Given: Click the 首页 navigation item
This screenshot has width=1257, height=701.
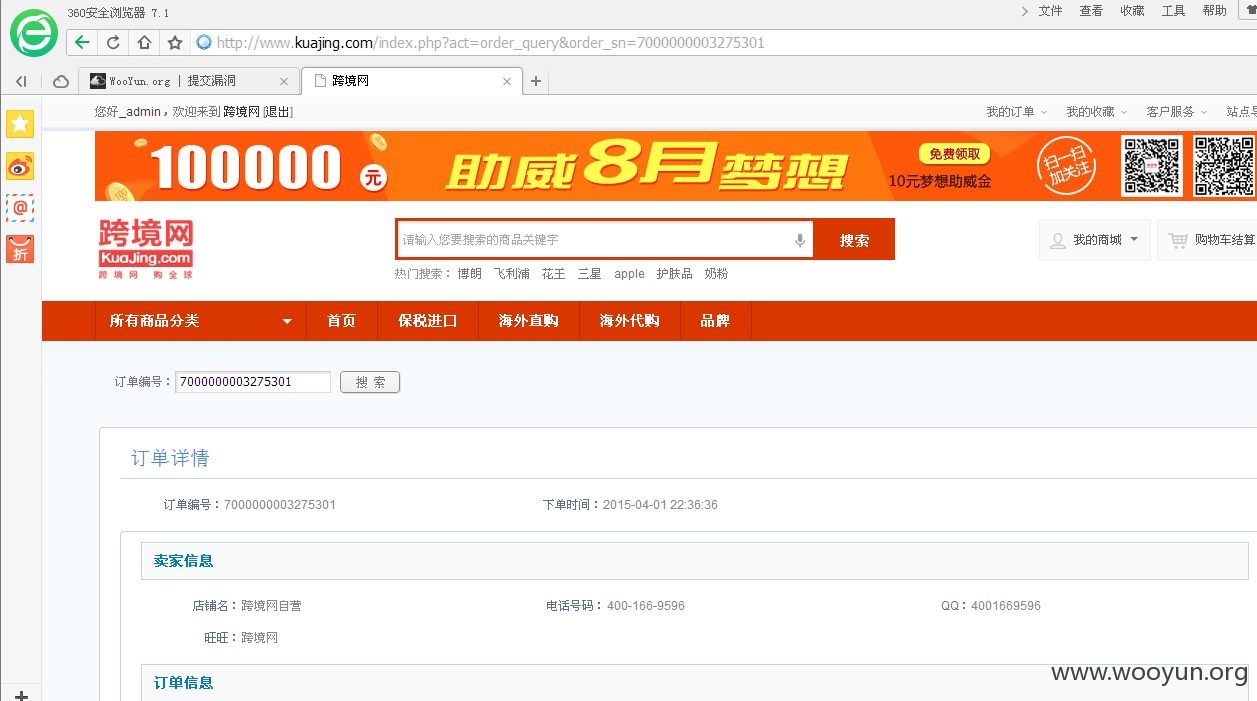Looking at the screenshot, I should coord(341,321).
